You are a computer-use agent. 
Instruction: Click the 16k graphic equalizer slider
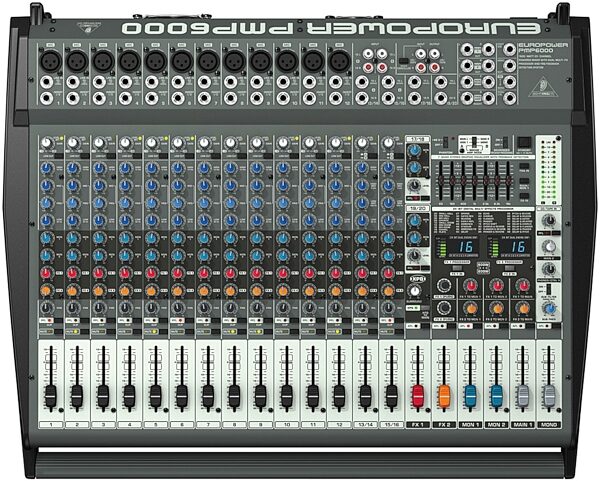(509, 179)
